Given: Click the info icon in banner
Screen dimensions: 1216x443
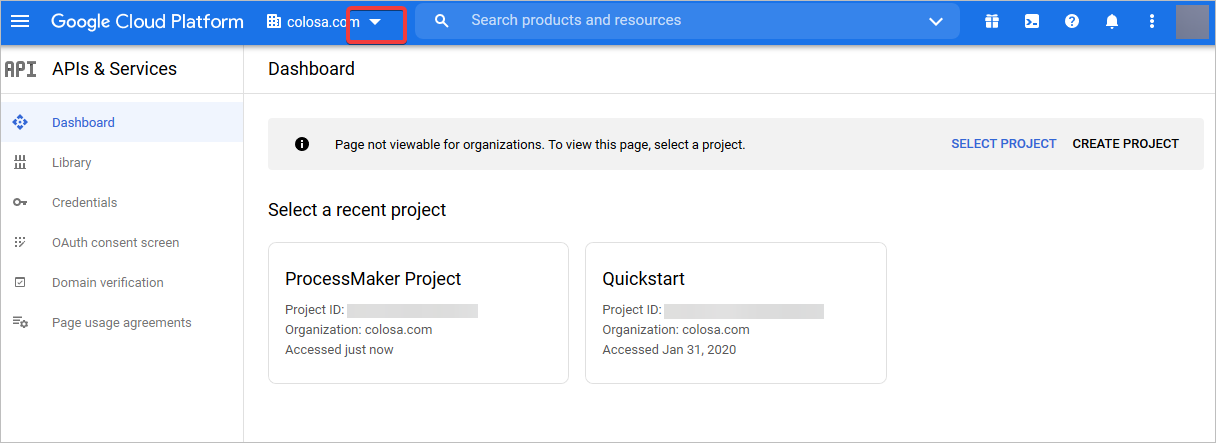Looking at the screenshot, I should coord(302,144).
